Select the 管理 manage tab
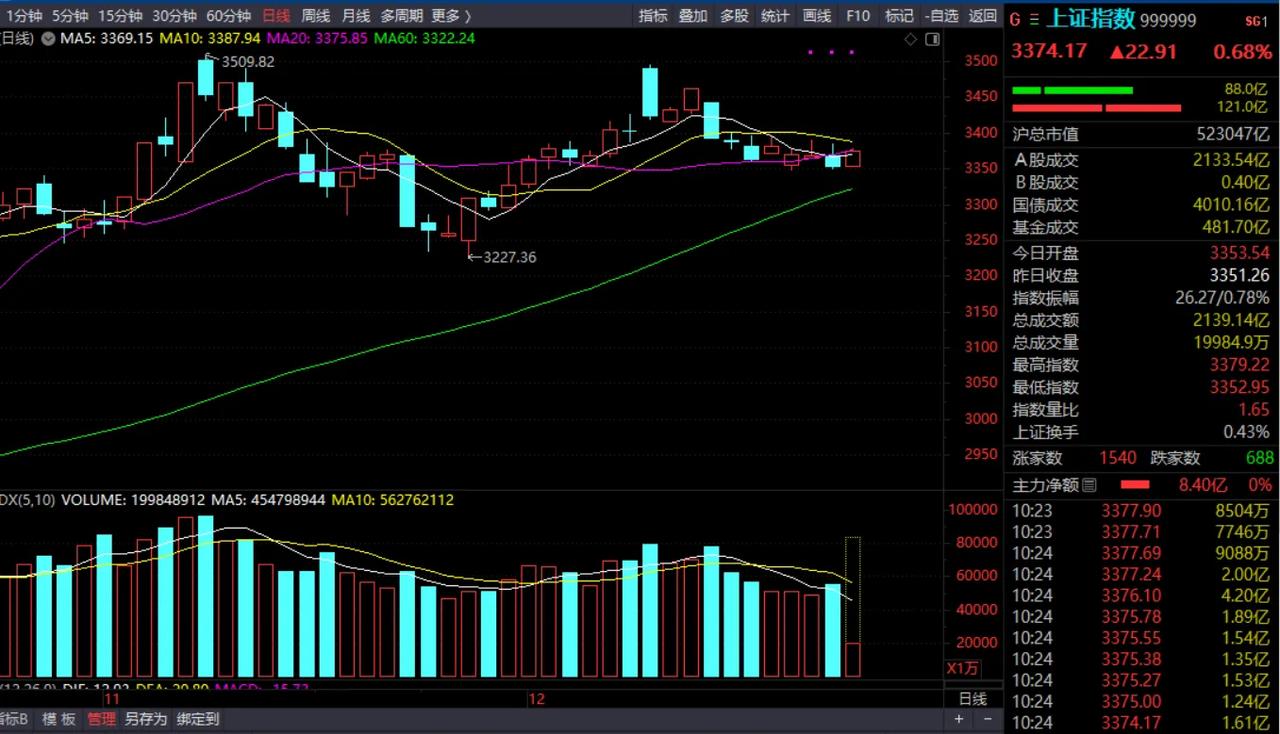The image size is (1280, 734). coord(101,719)
